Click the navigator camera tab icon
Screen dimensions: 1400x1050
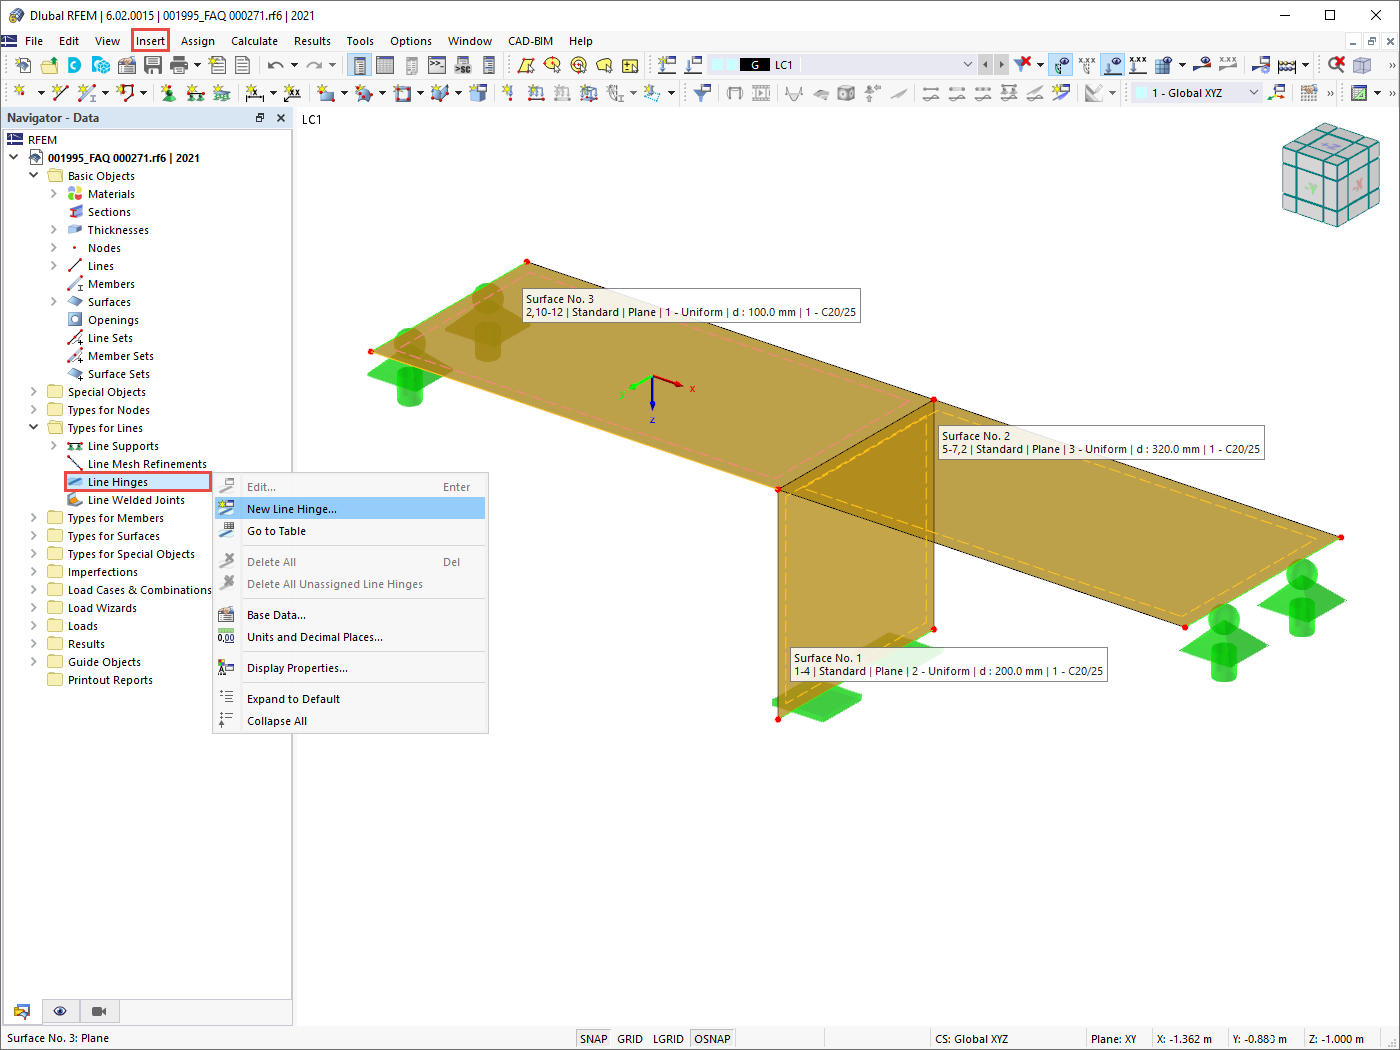[x=99, y=1011]
